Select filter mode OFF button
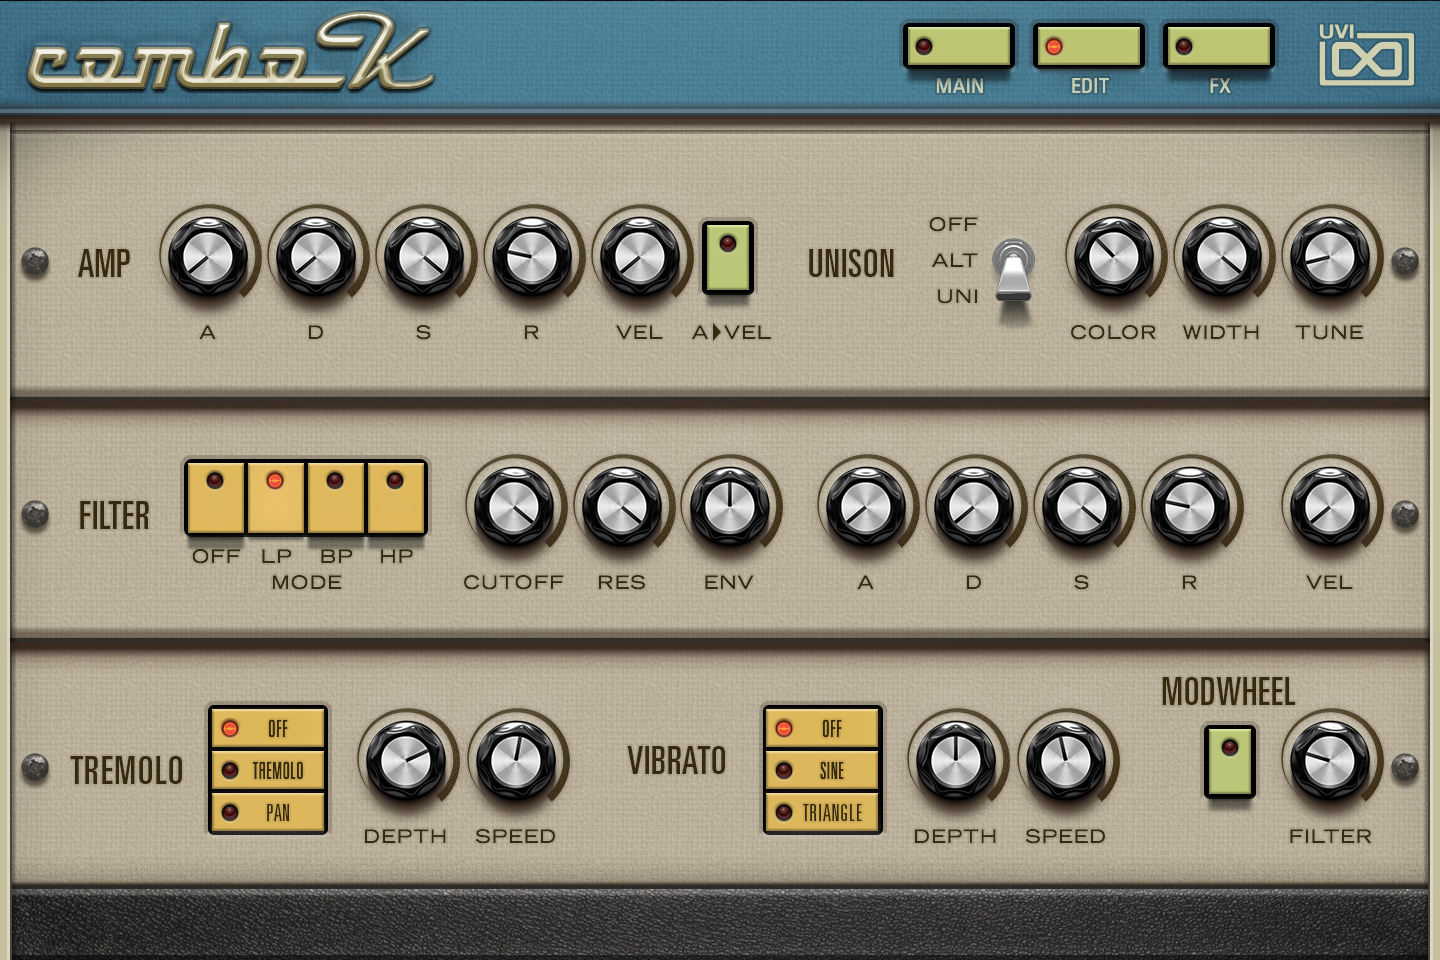The width and height of the screenshot is (1440, 960). coord(216,498)
